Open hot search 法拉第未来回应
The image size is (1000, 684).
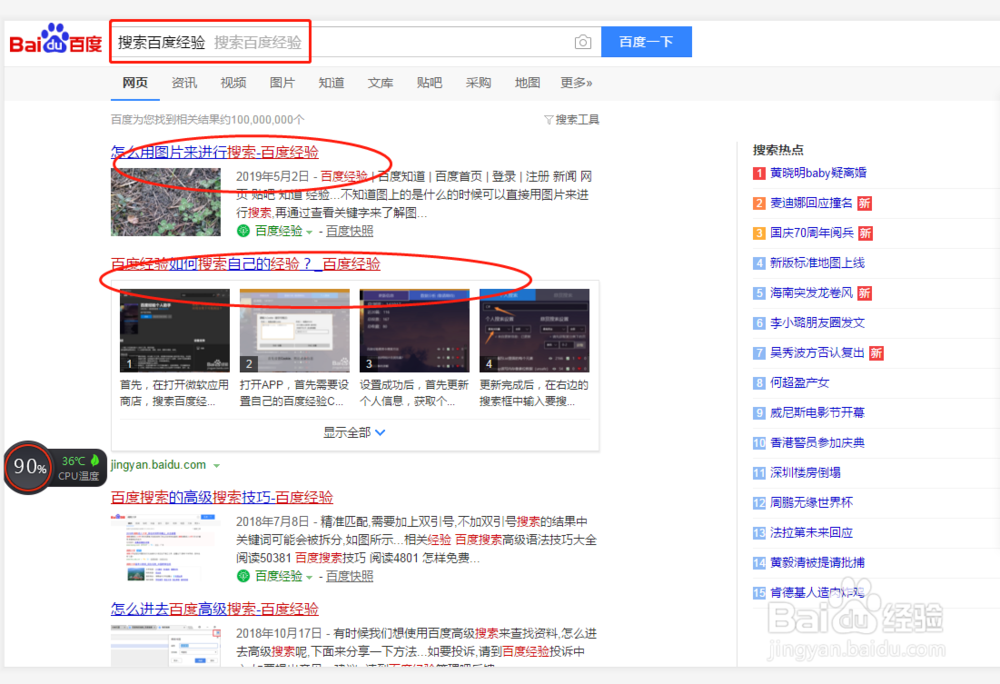[x=811, y=533]
